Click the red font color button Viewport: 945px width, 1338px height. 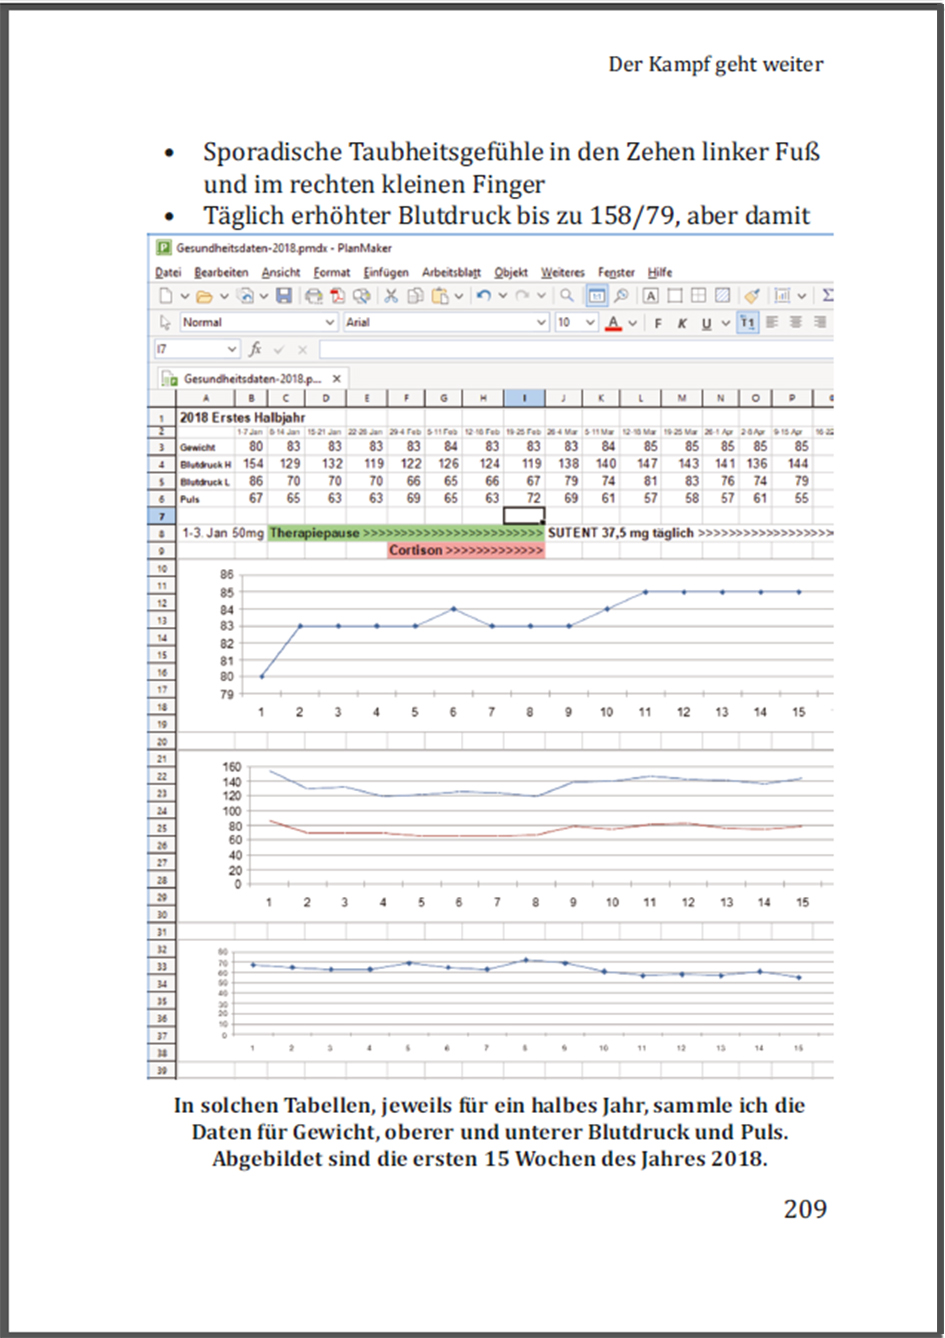613,323
